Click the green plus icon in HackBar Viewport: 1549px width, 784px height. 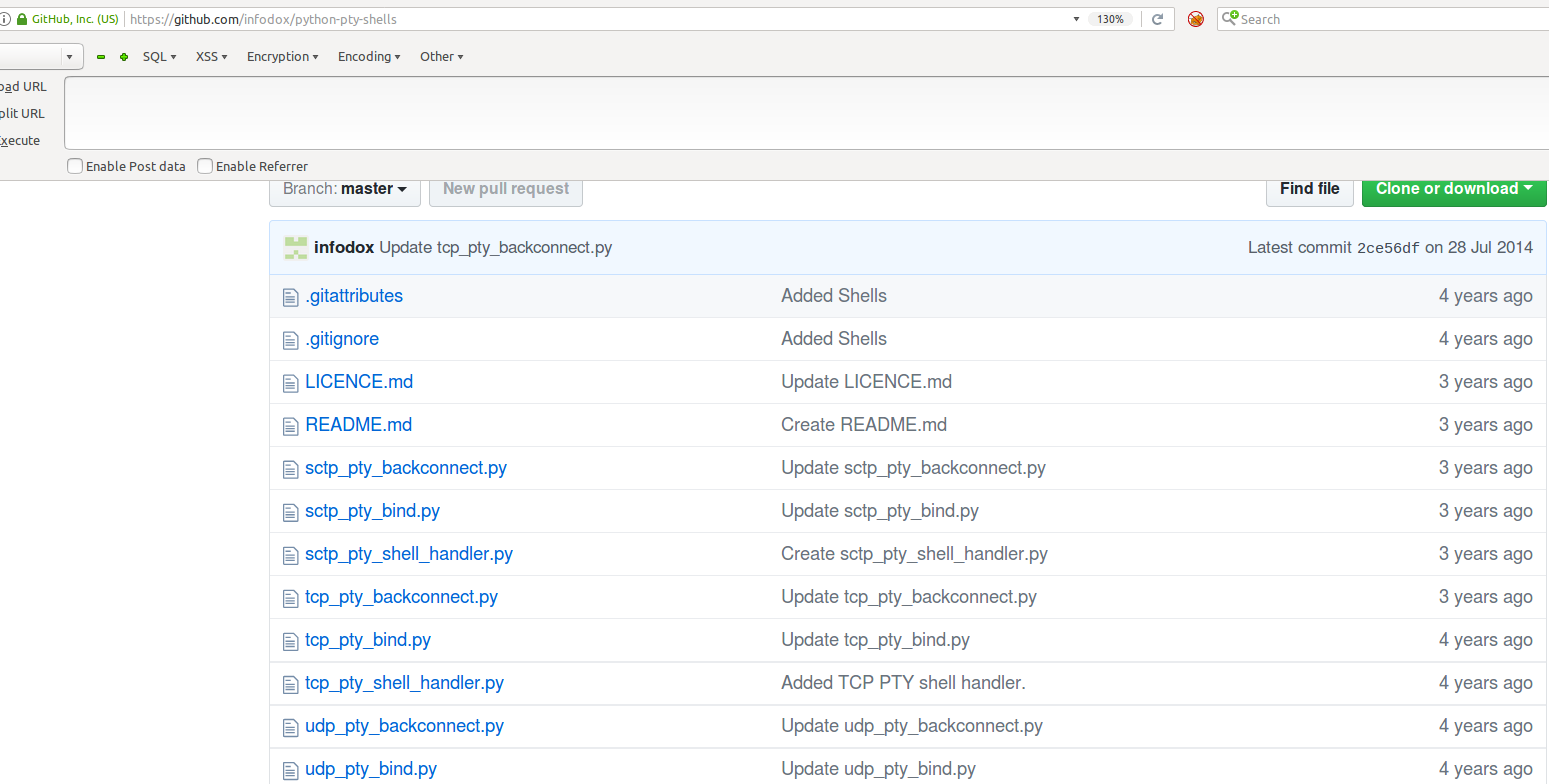tap(124, 57)
